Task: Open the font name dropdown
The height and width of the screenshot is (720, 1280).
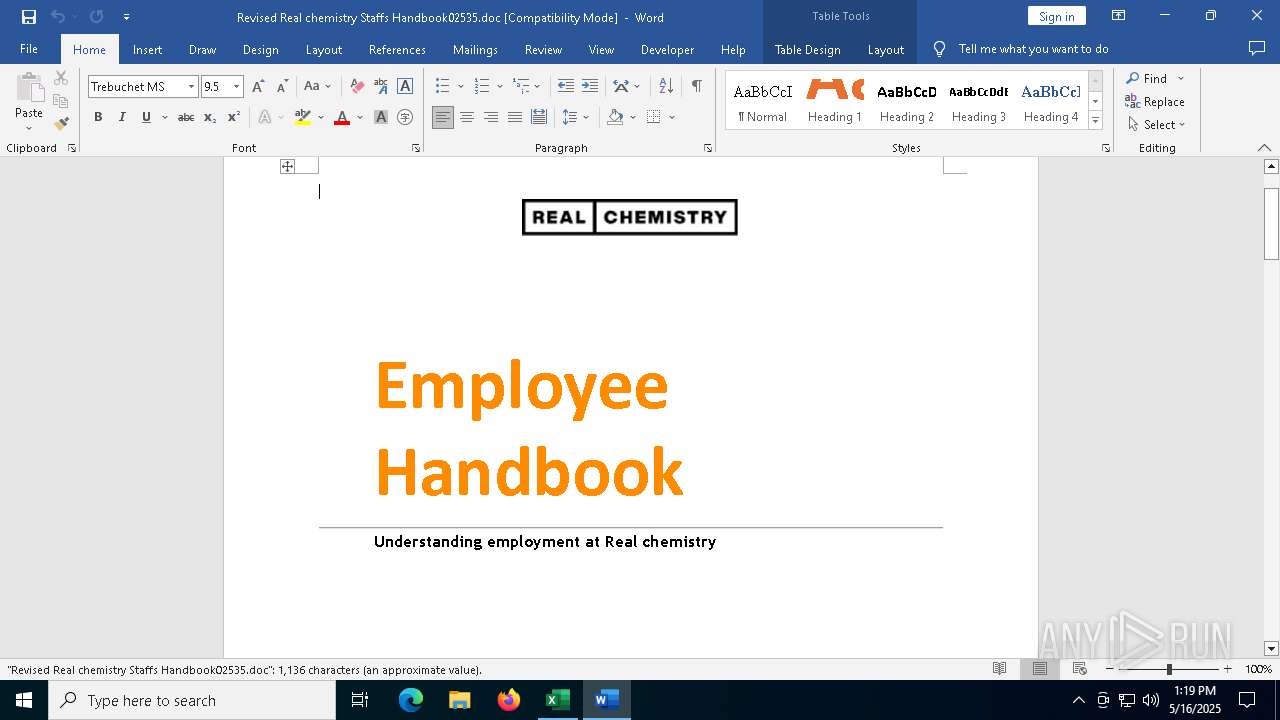Action: (x=191, y=87)
